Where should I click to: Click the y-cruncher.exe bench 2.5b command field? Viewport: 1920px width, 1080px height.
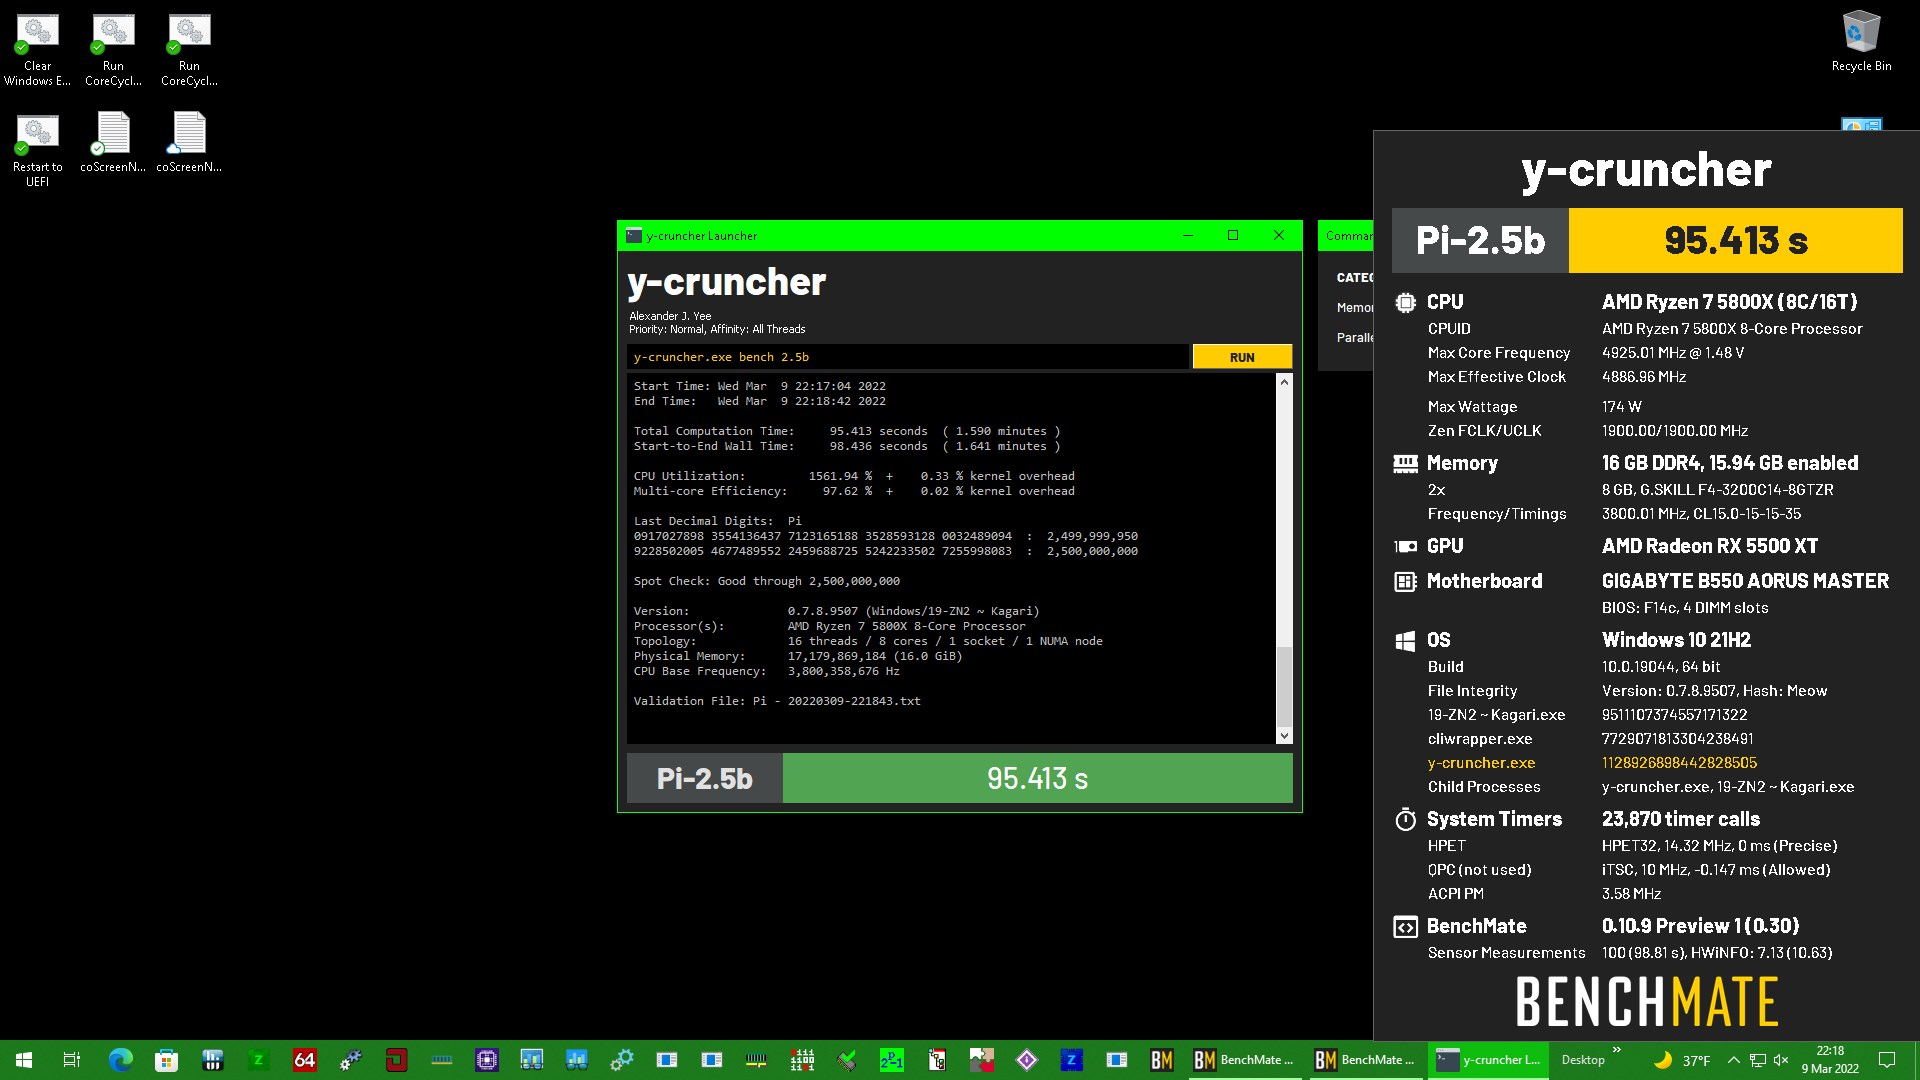908,357
